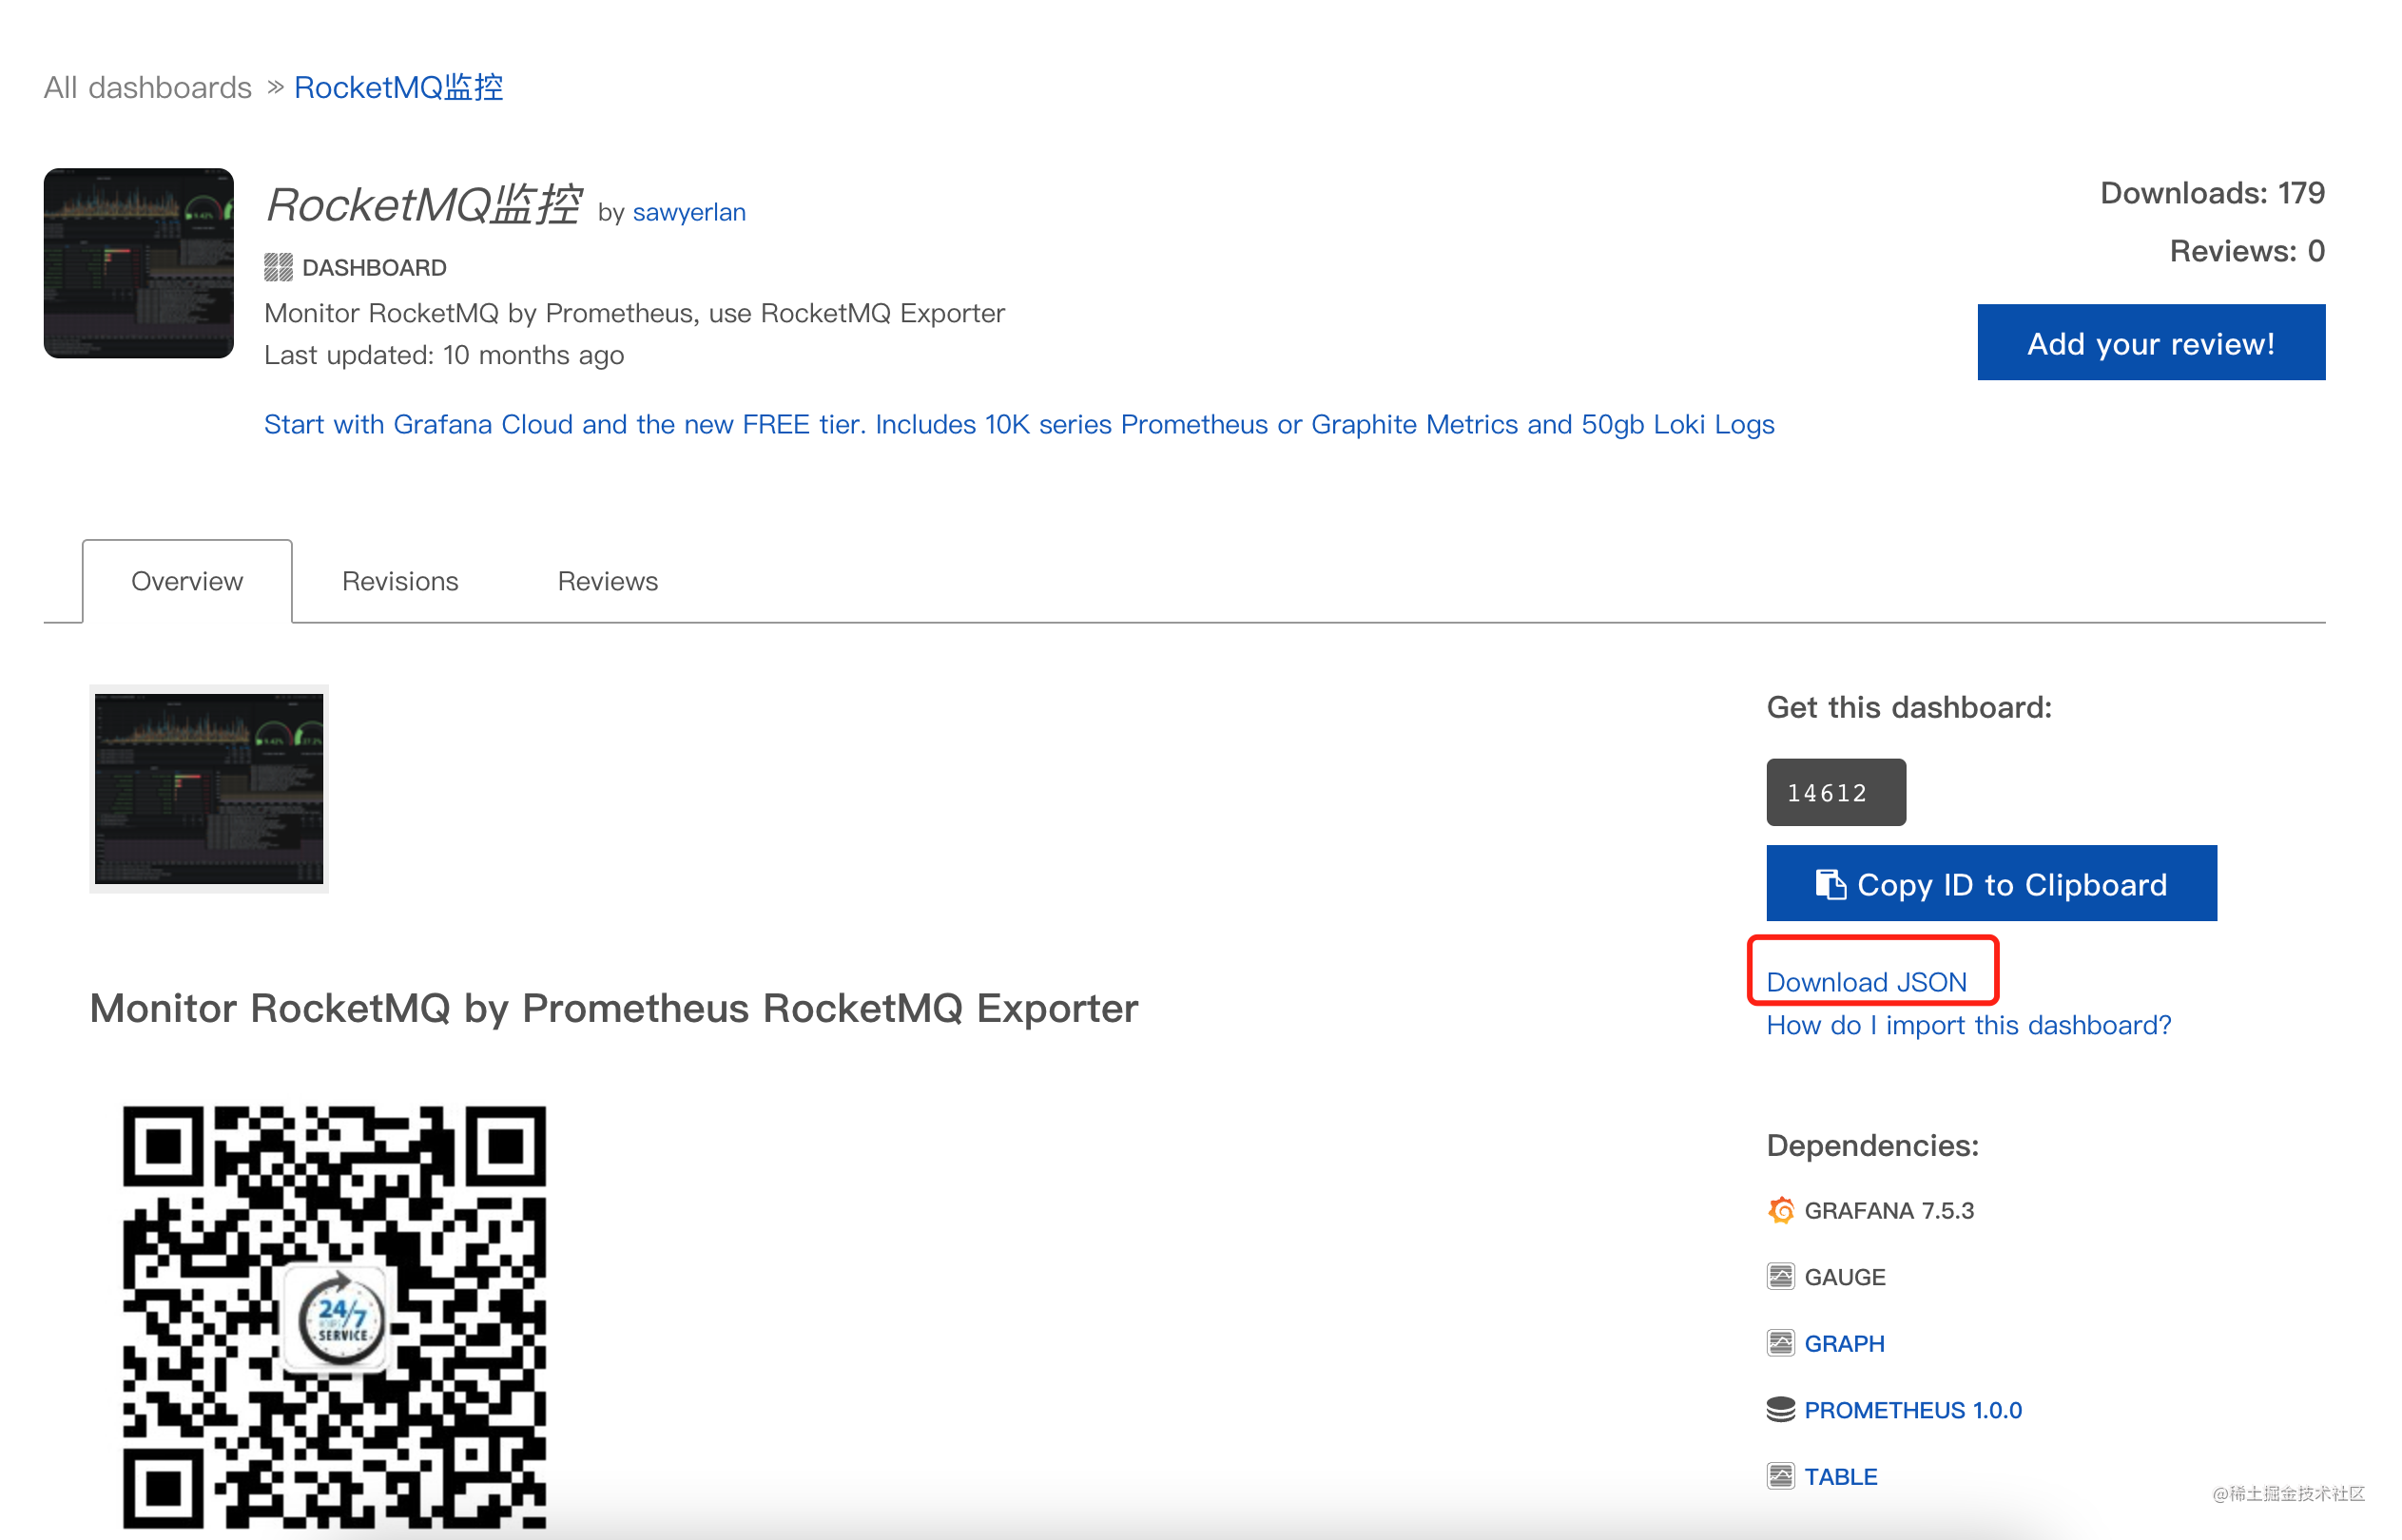Click the Add your review! button
Screen dimensions: 2402x1540
(2150, 342)
